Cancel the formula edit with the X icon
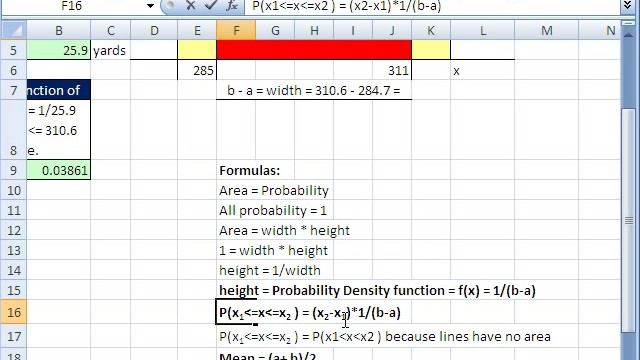Screen dimensions: 640x360 click(190, 6)
